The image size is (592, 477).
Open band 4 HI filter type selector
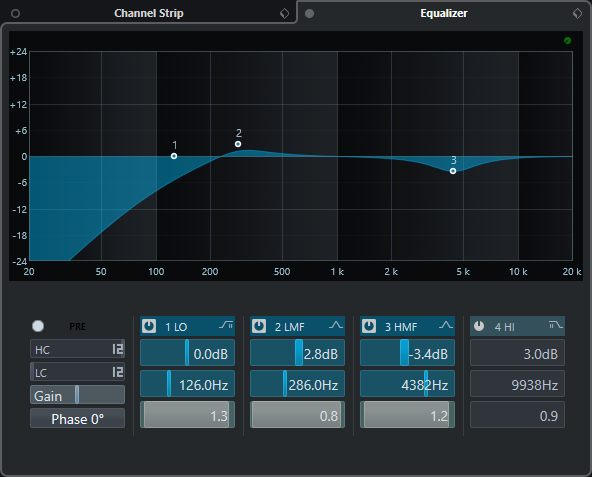(555, 325)
